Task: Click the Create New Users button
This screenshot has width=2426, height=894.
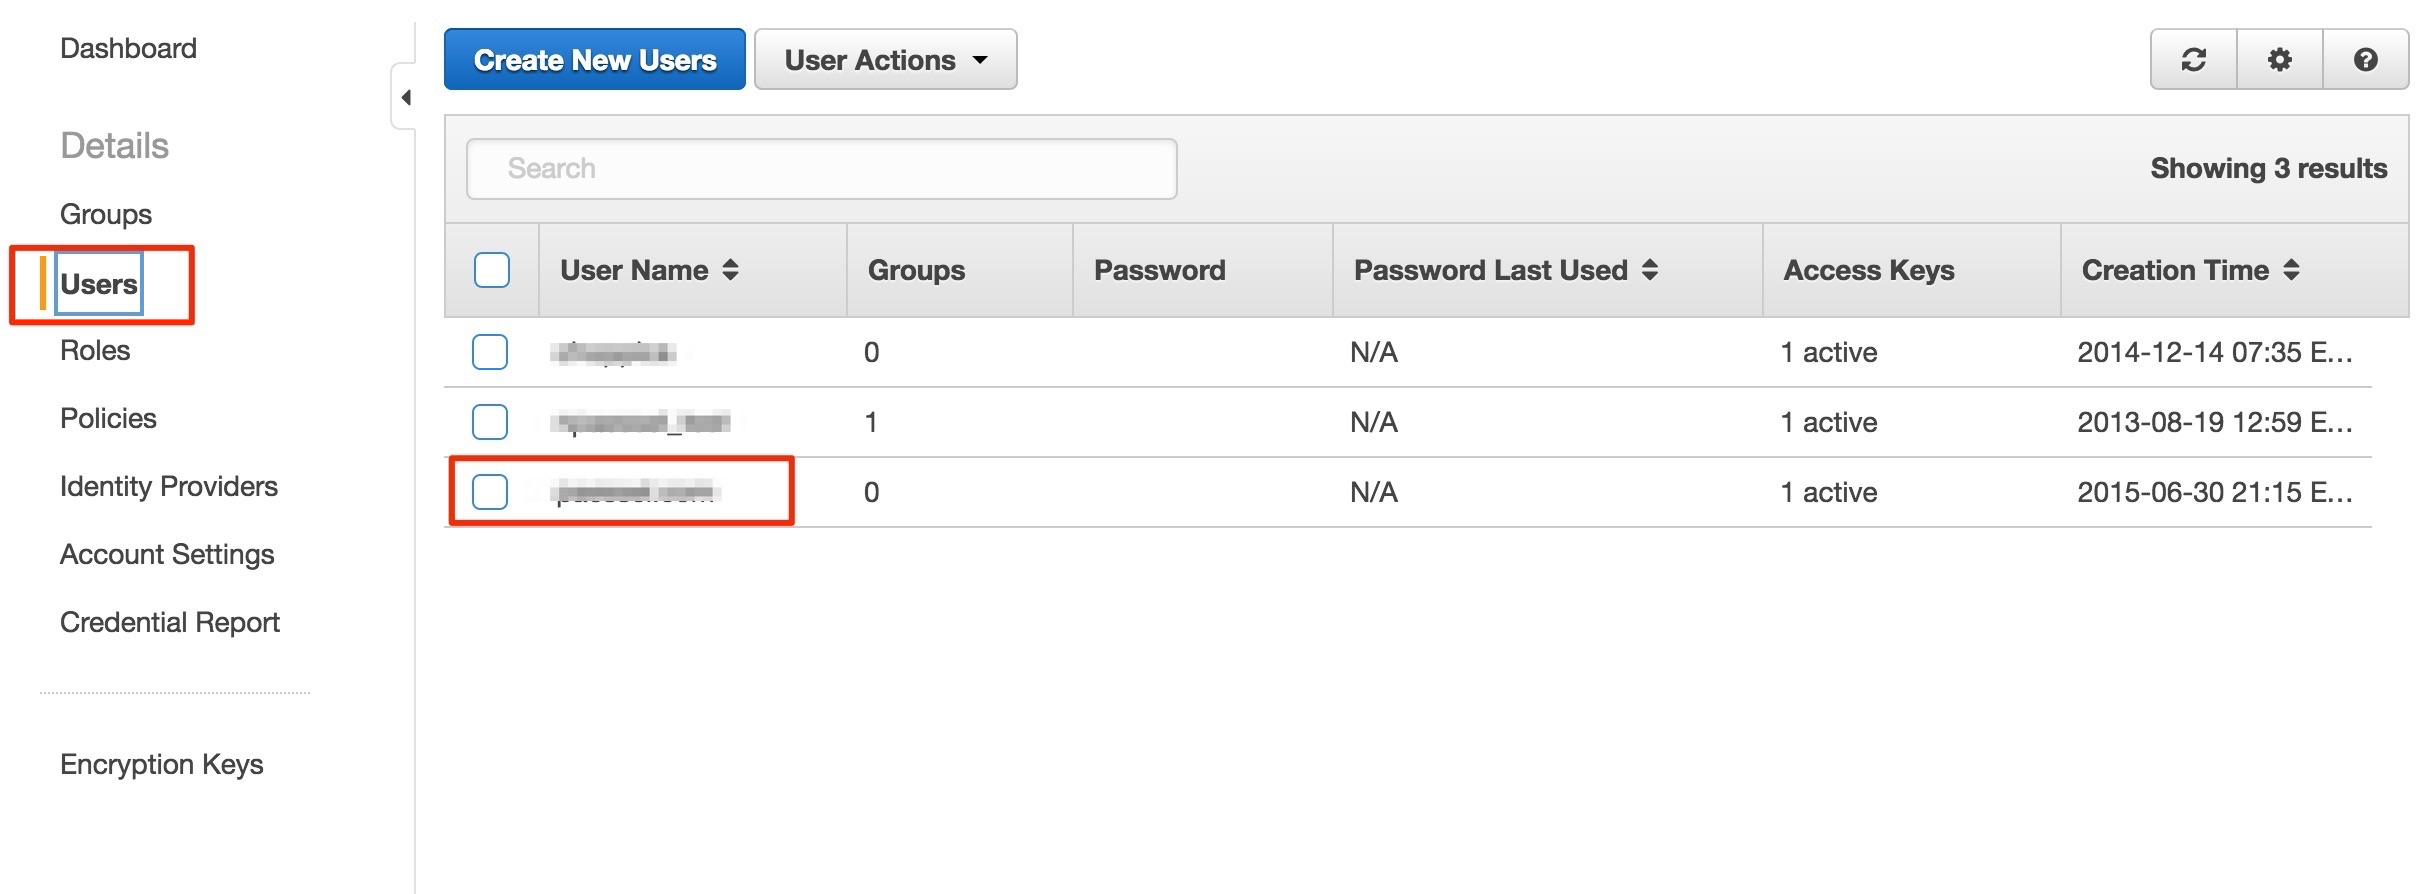Action: coord(595,60)
